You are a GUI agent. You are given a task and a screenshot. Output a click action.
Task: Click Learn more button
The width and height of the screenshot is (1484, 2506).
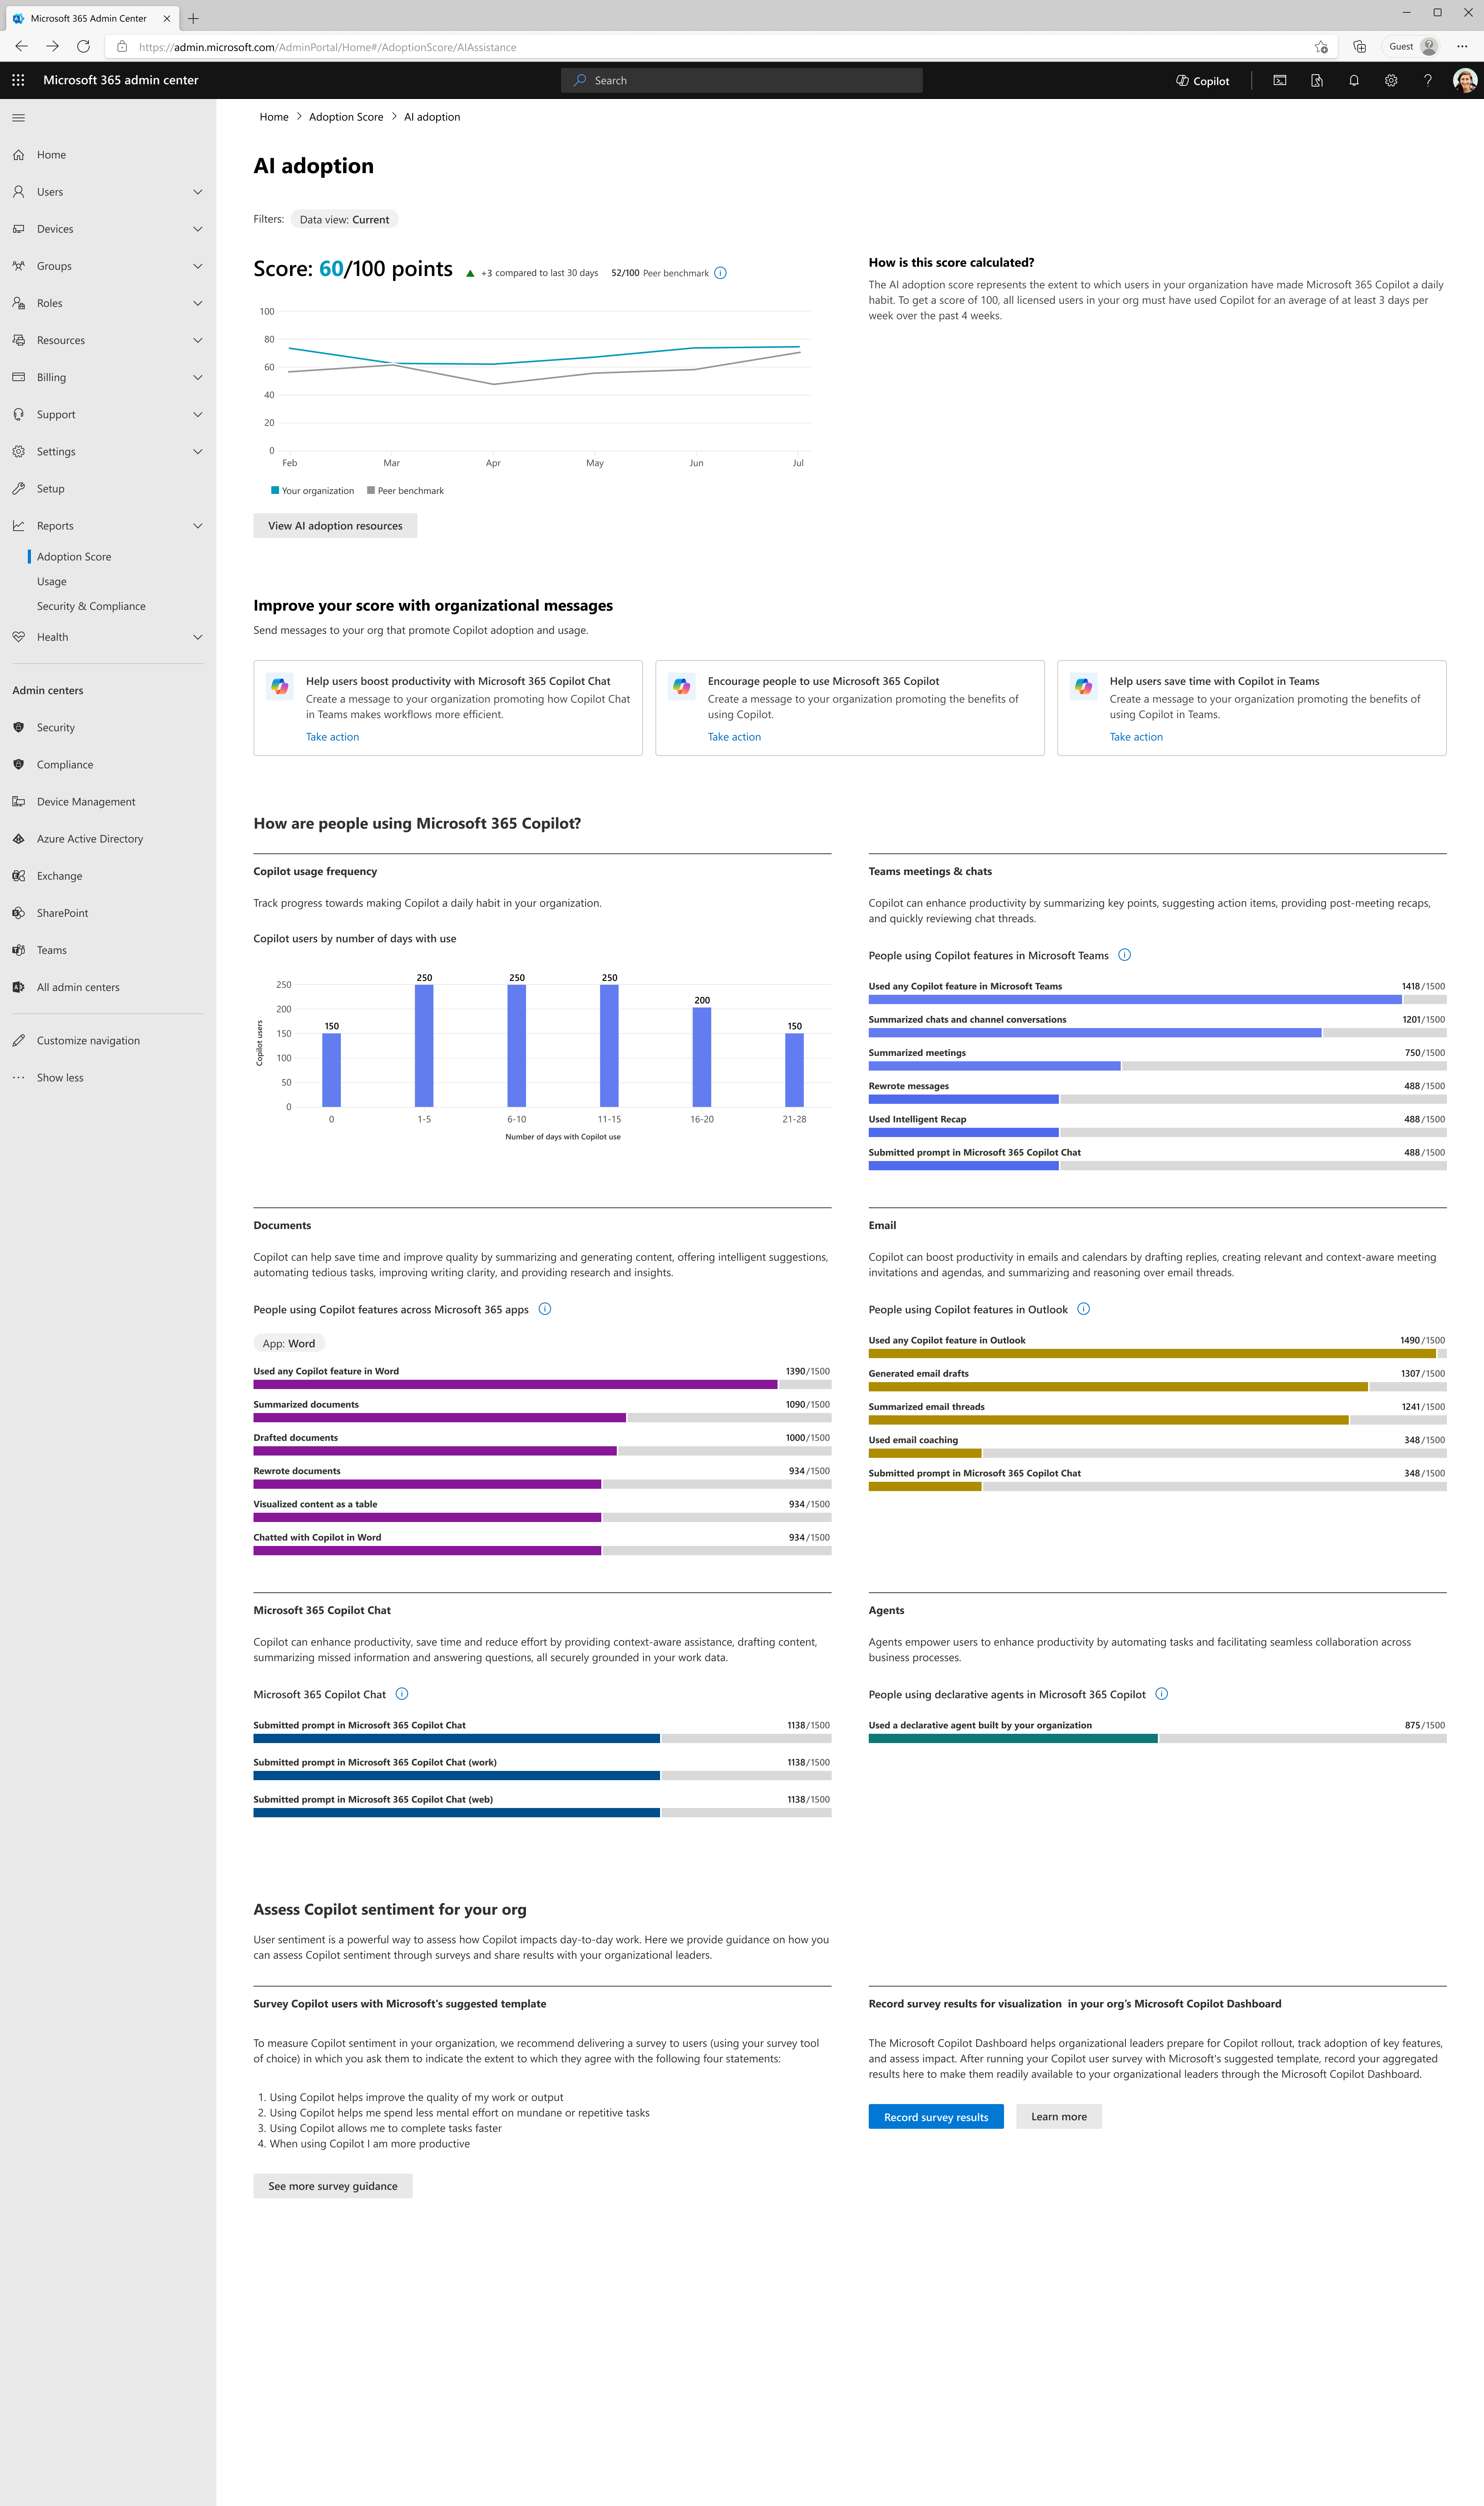(1059, 2117)
